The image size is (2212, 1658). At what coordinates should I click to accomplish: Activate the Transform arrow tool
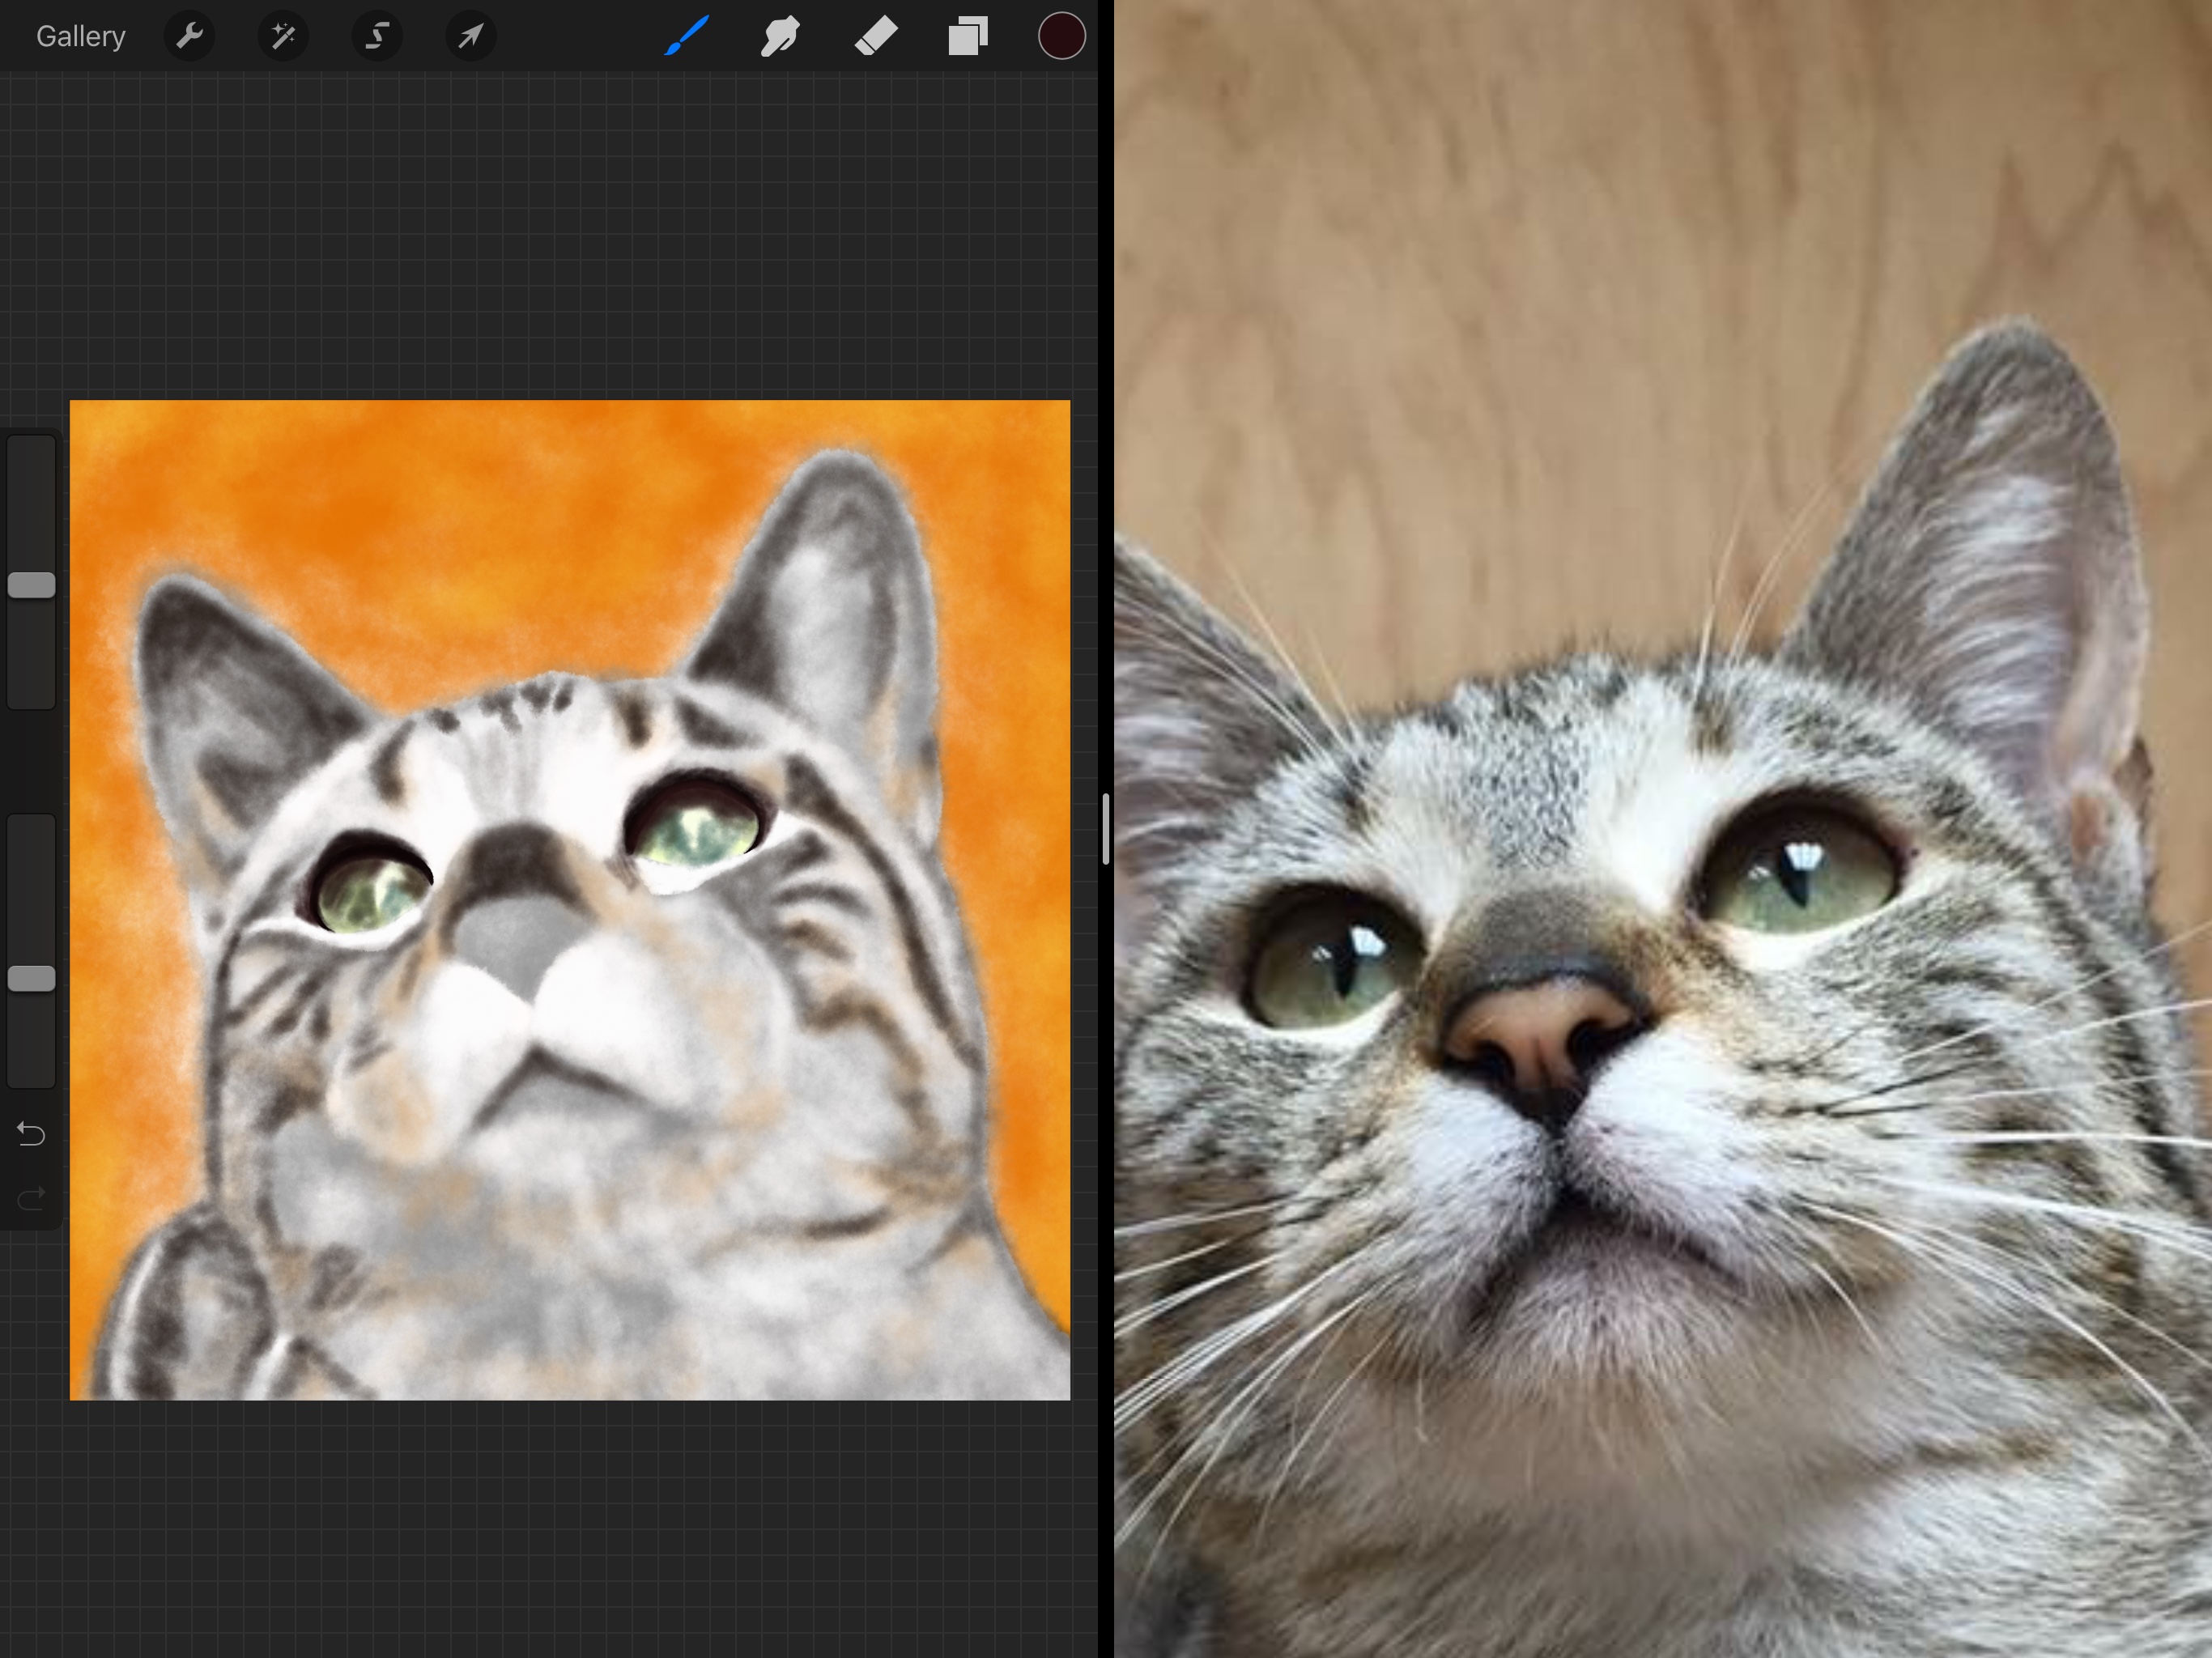click(470, 37)
